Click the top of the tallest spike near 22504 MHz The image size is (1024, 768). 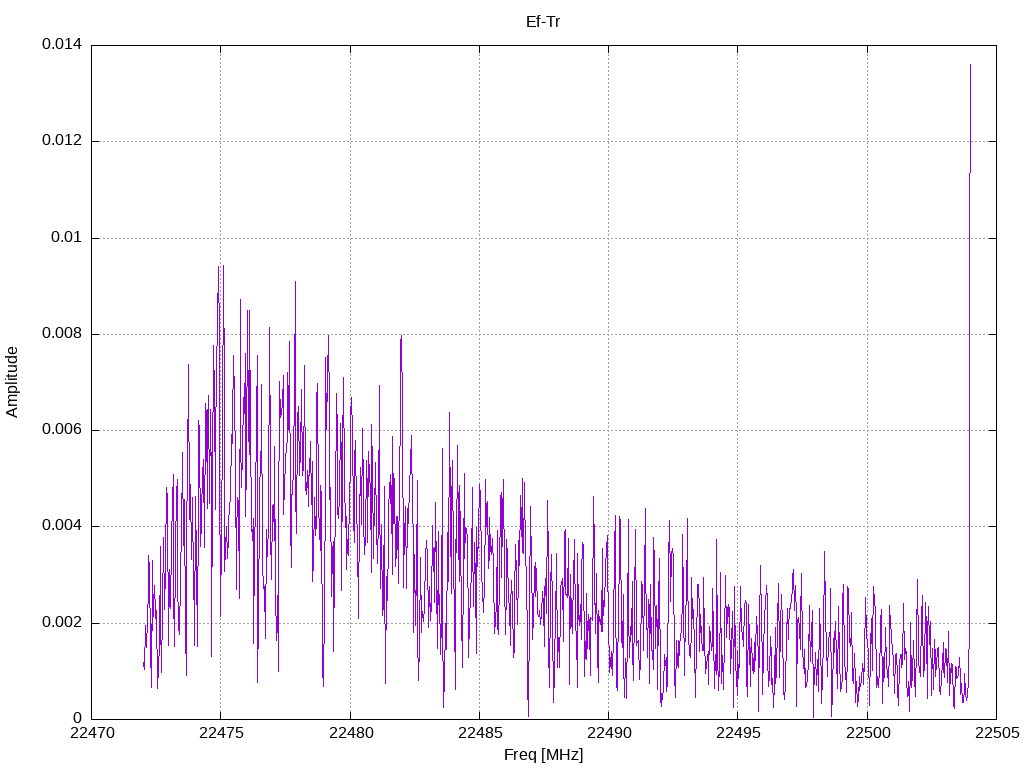[x=970, y=65]
